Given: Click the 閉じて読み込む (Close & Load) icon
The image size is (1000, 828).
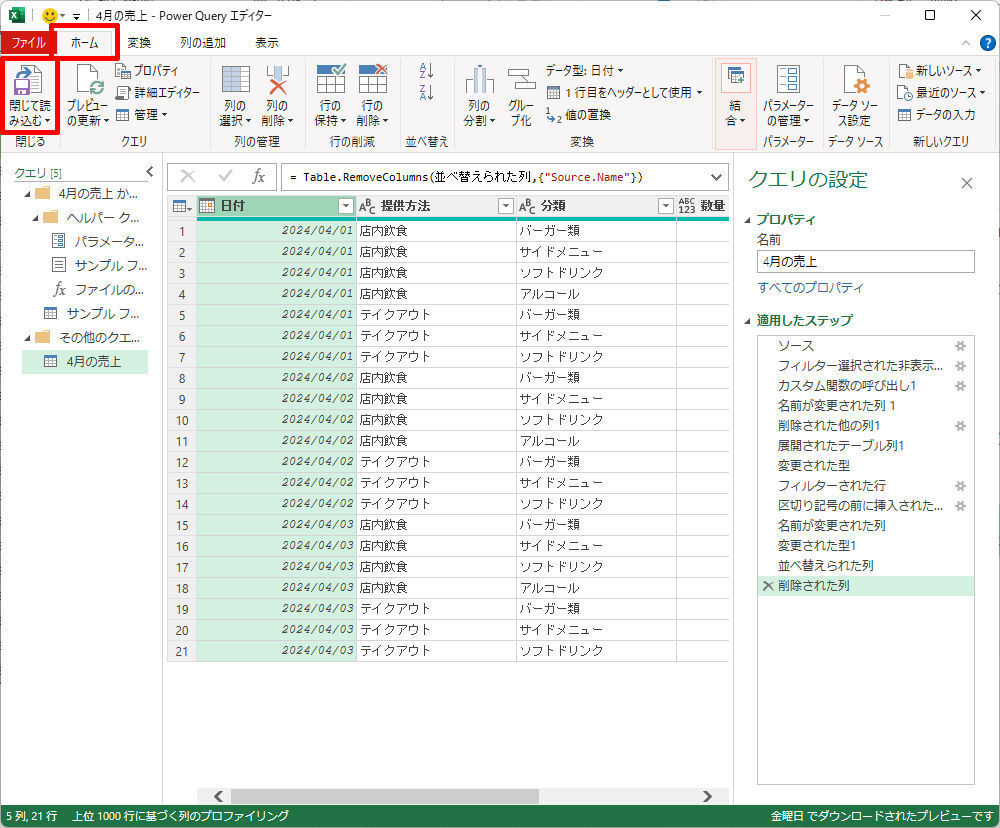Looking at the screenshot, I should click(28, 80).
